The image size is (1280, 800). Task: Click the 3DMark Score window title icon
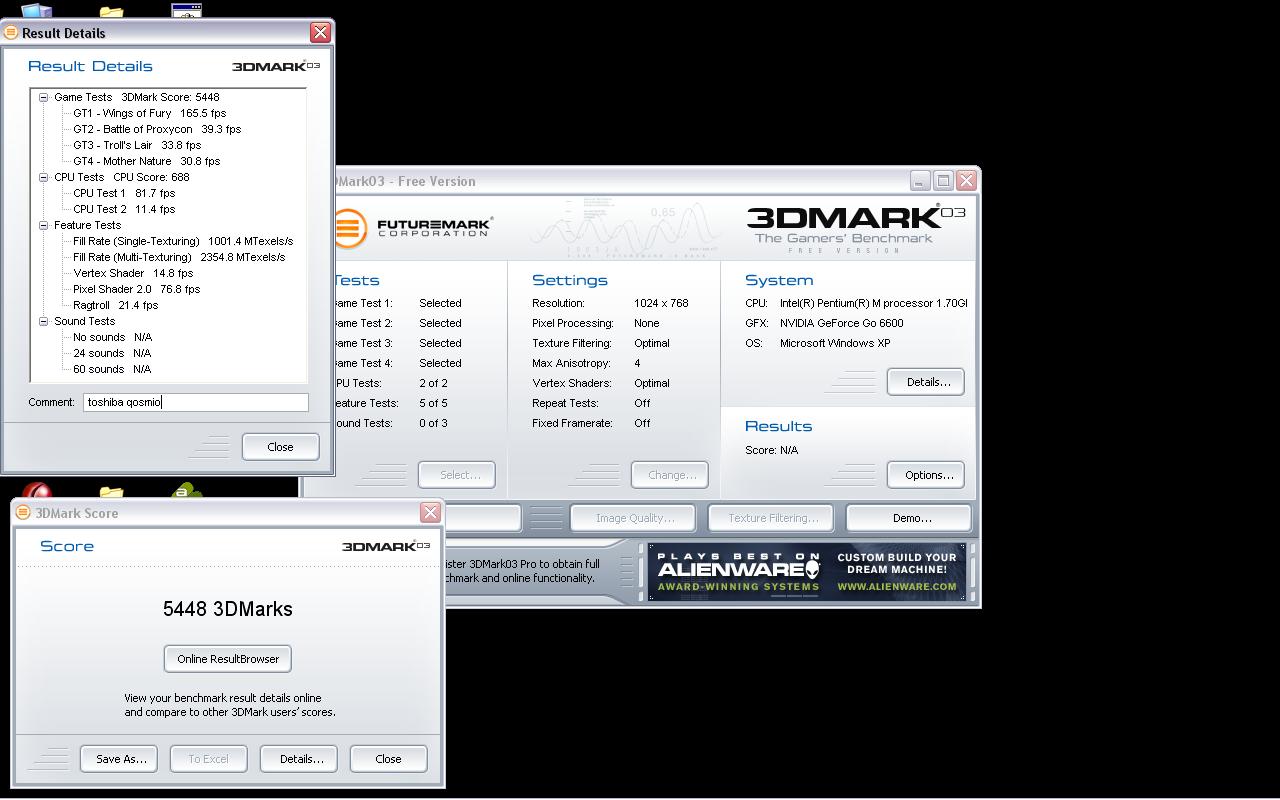point(23,512)
